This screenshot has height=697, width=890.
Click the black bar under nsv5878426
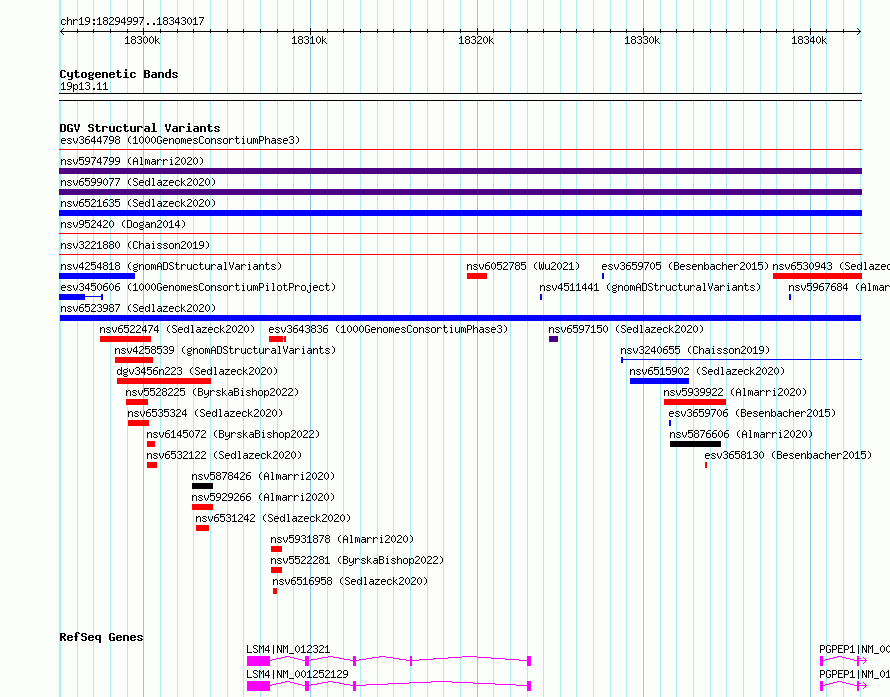pyautogui.click(x=203, y=486)
